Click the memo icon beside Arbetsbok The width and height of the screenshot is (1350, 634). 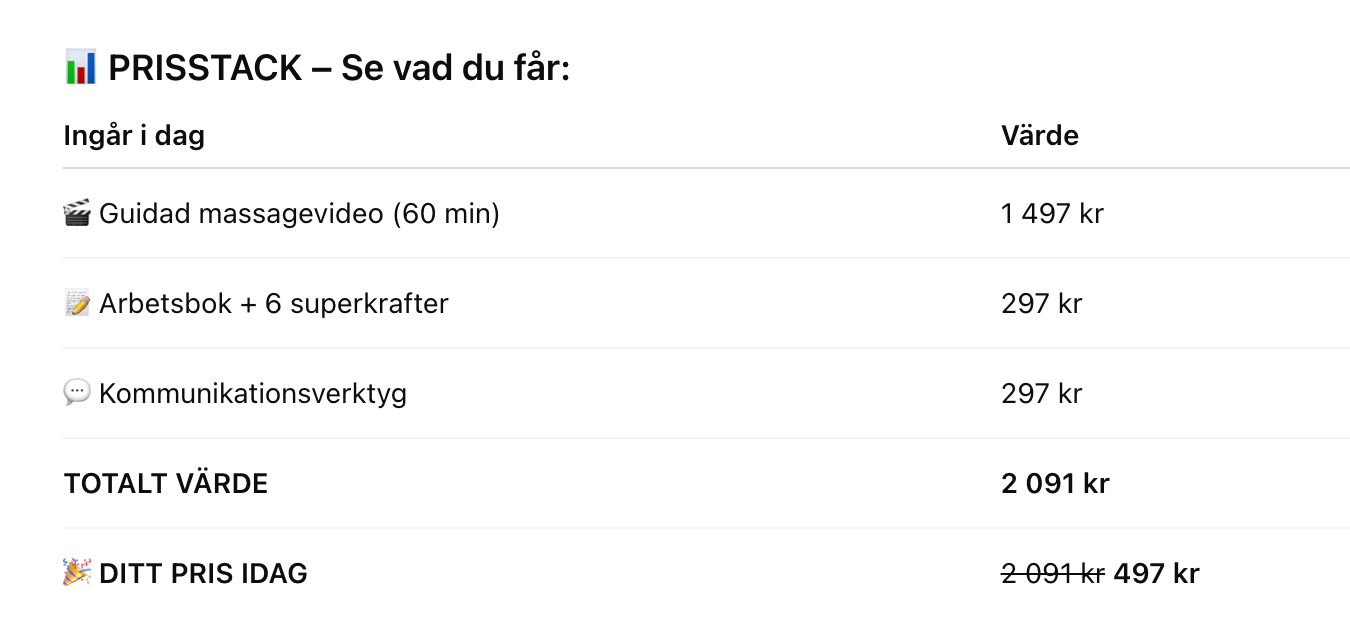(77, 304)
